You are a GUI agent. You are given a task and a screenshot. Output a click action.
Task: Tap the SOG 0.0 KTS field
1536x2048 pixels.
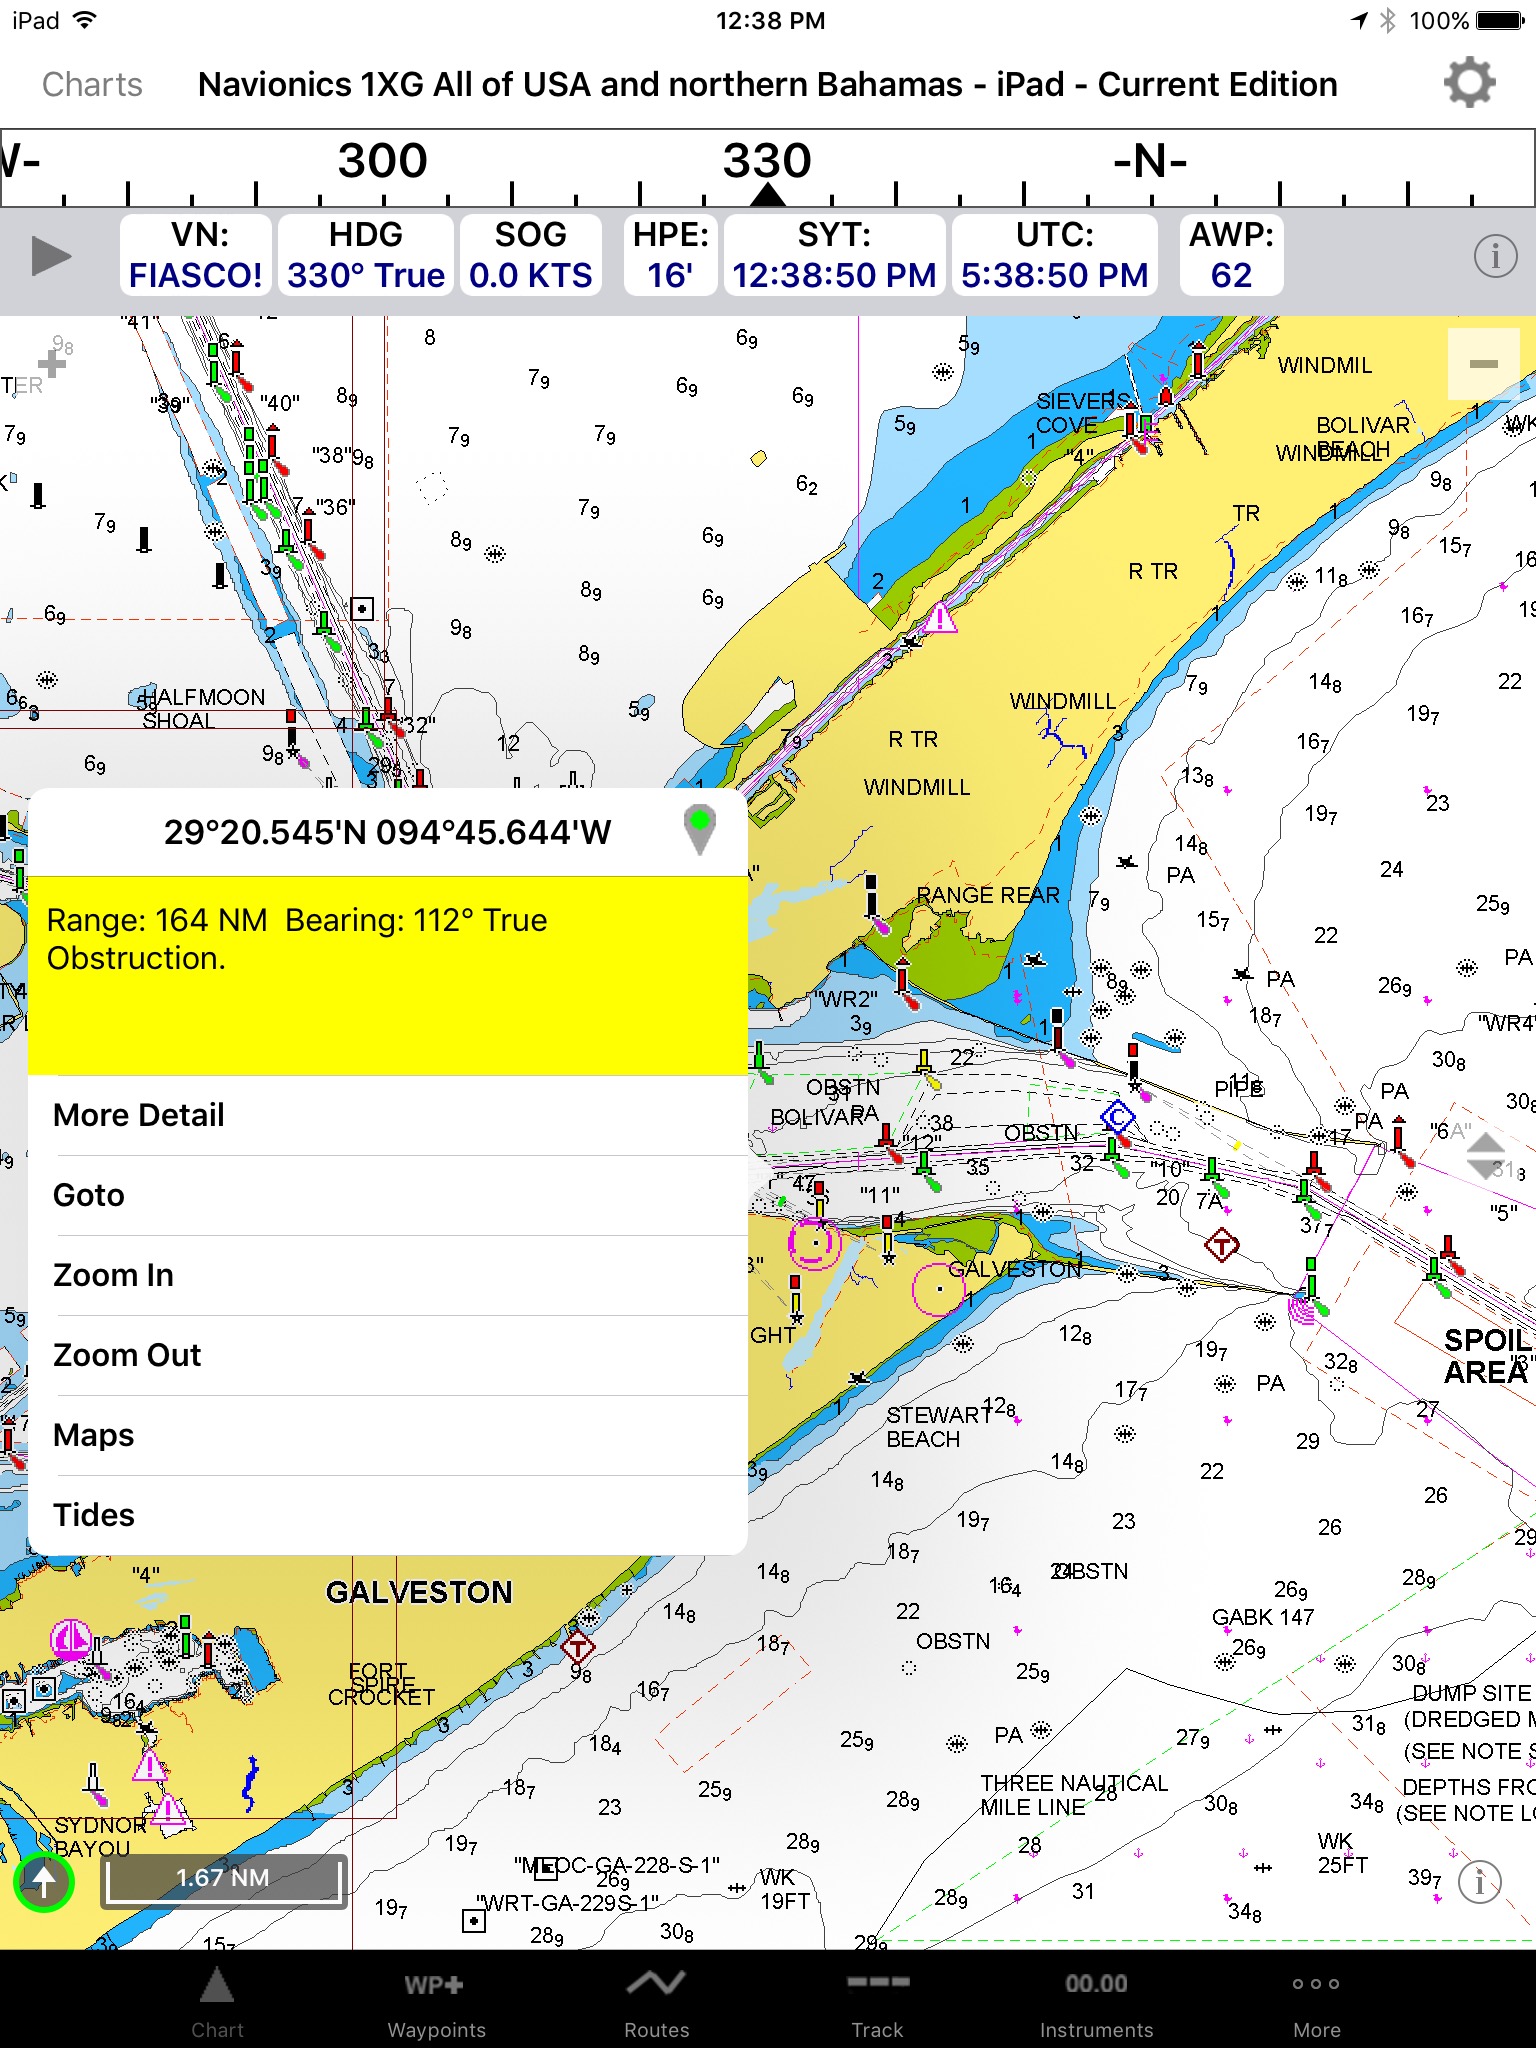[x=531, y=255]
